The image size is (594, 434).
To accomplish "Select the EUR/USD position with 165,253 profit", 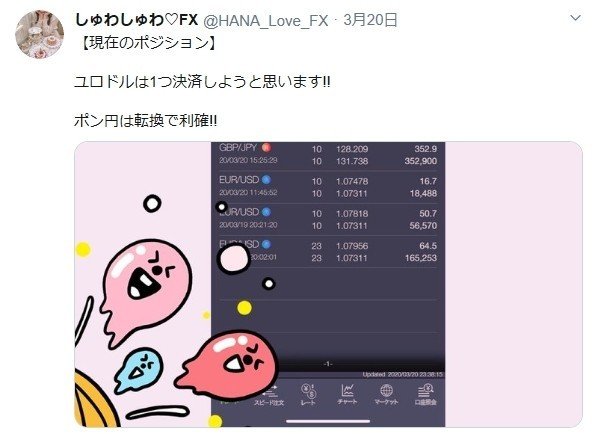I will click(x=328, y=252).
